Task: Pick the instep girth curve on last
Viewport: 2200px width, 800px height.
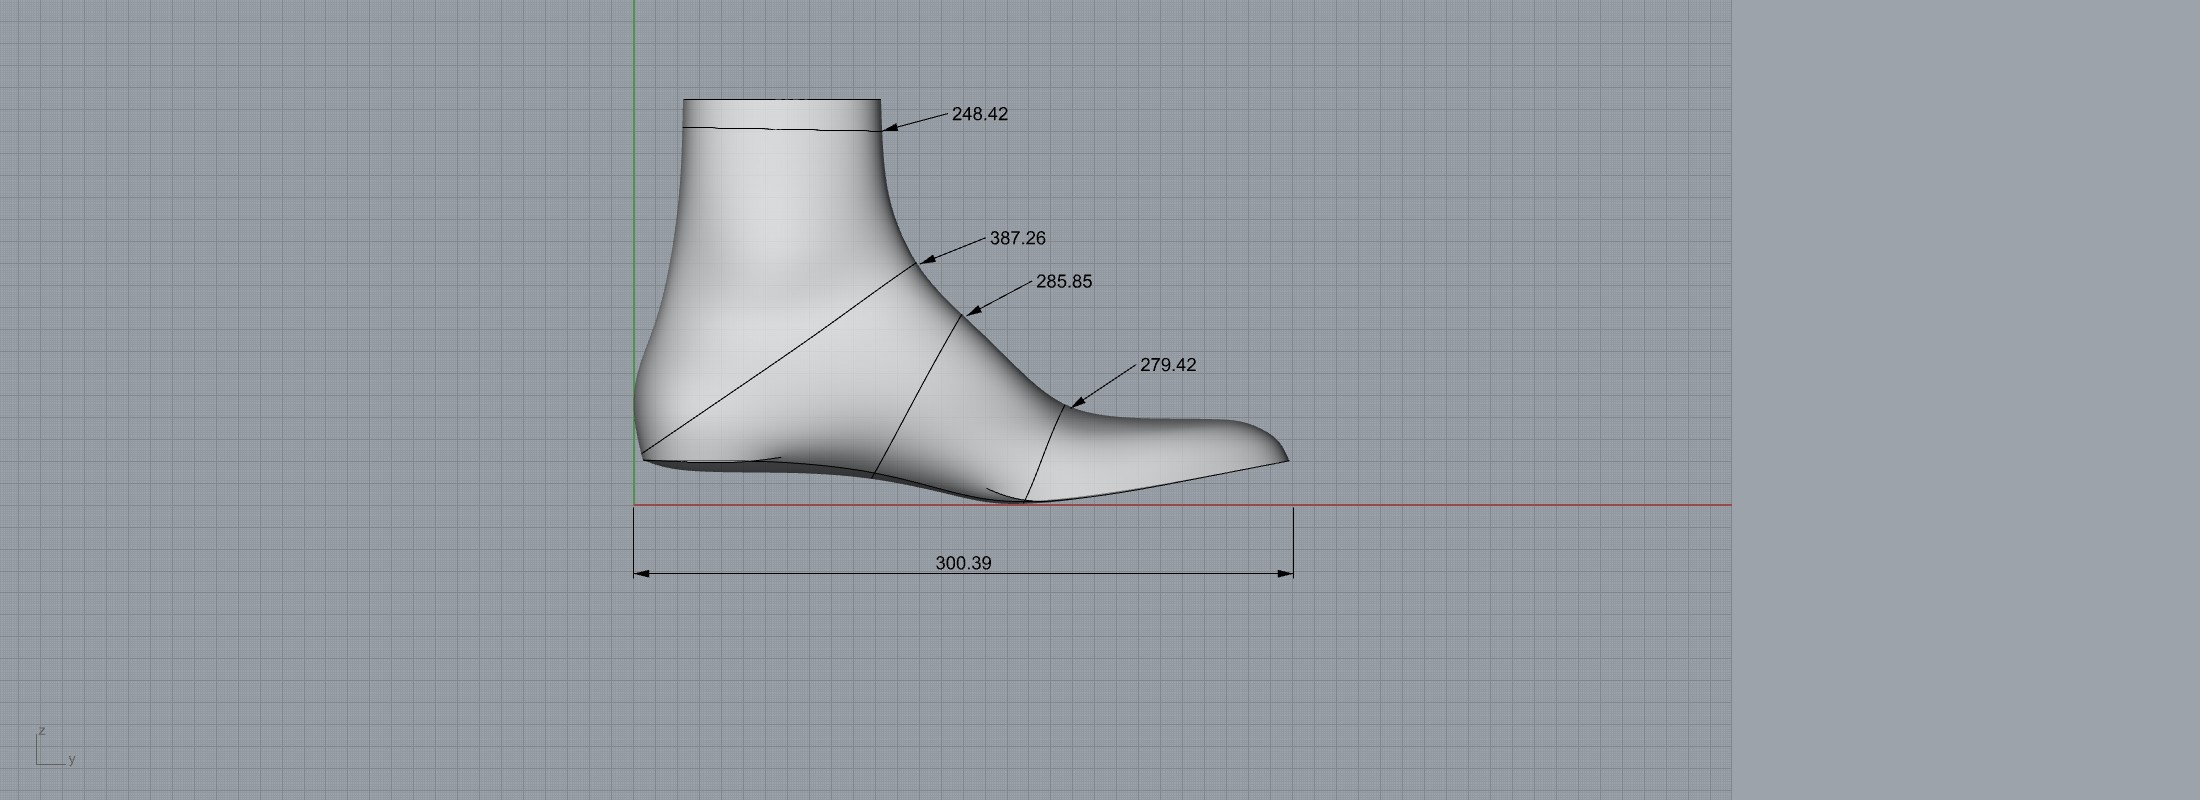Action: [x=918, y=395]
